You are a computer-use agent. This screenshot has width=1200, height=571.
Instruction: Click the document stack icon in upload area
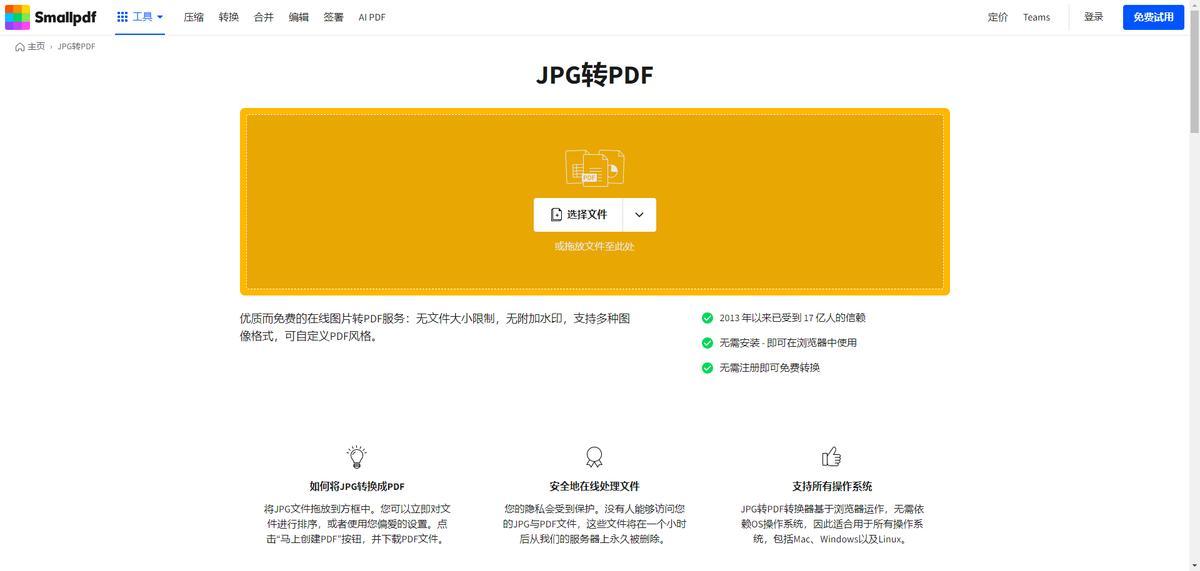[594, 167]
